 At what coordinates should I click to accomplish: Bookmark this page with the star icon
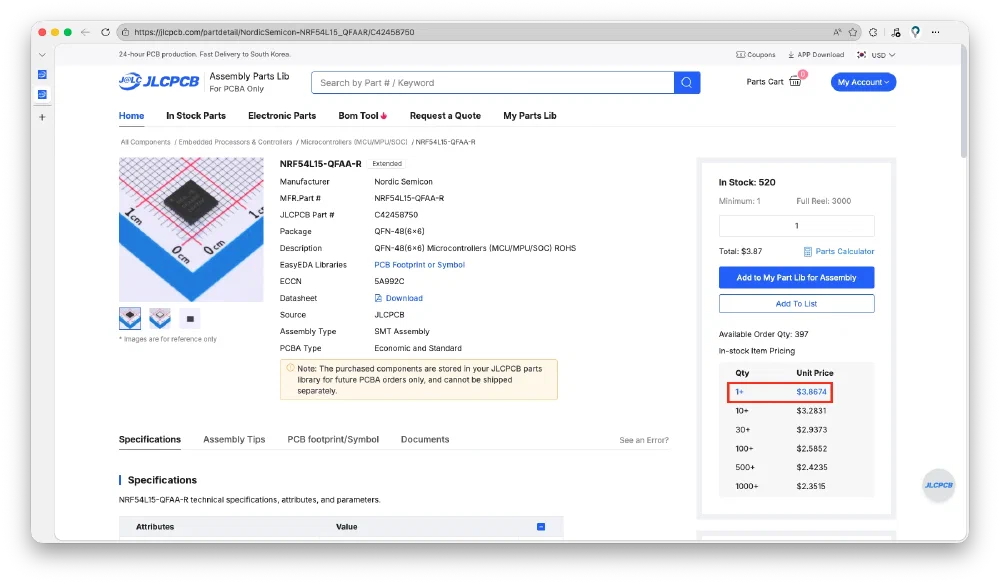coord(853,32)
